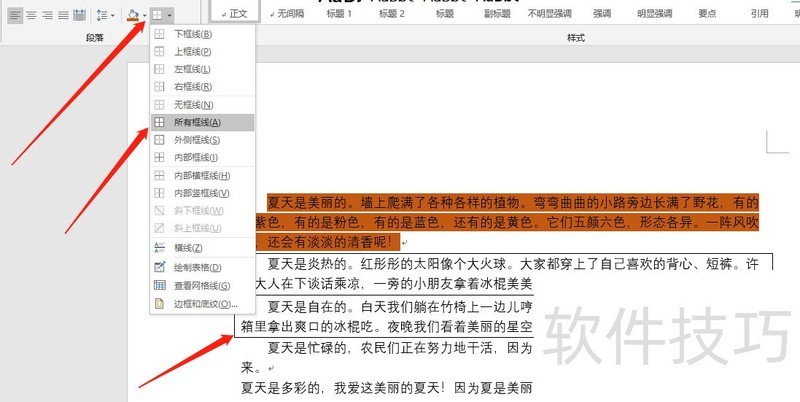Apply the 明显强调 style
Screen dimensions: 800x402
pos(655,14)
